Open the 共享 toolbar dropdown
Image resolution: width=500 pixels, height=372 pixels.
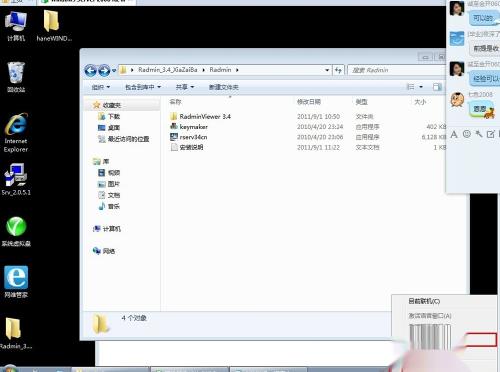click(185, 87)
